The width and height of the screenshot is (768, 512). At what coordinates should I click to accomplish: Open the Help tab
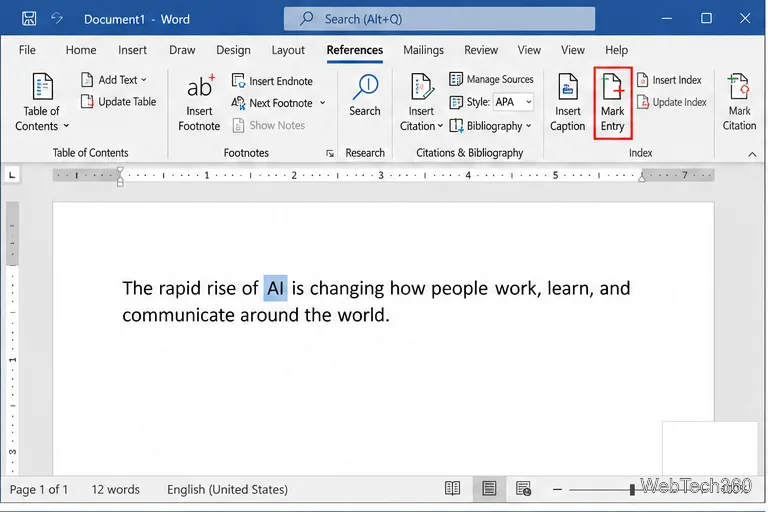pos(616,50)
